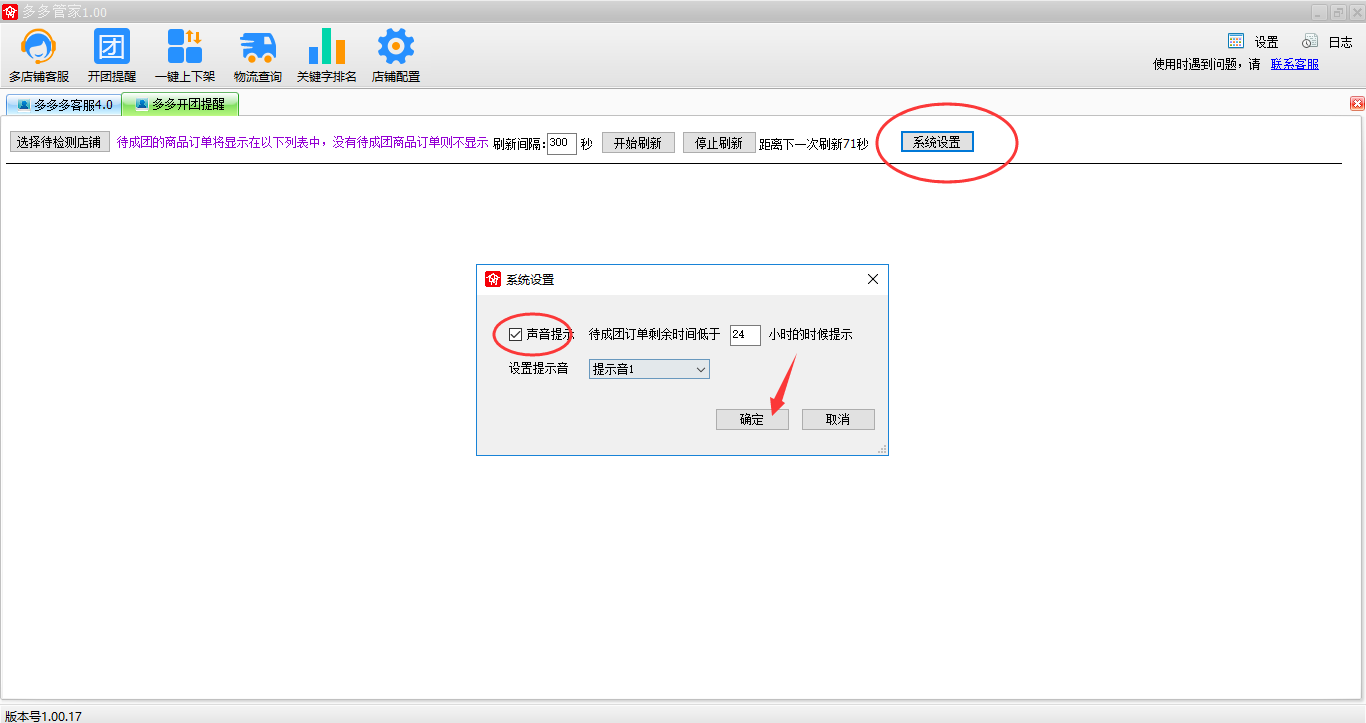Click 取消 in the 系统设置 dialog

tap(838, 419)
